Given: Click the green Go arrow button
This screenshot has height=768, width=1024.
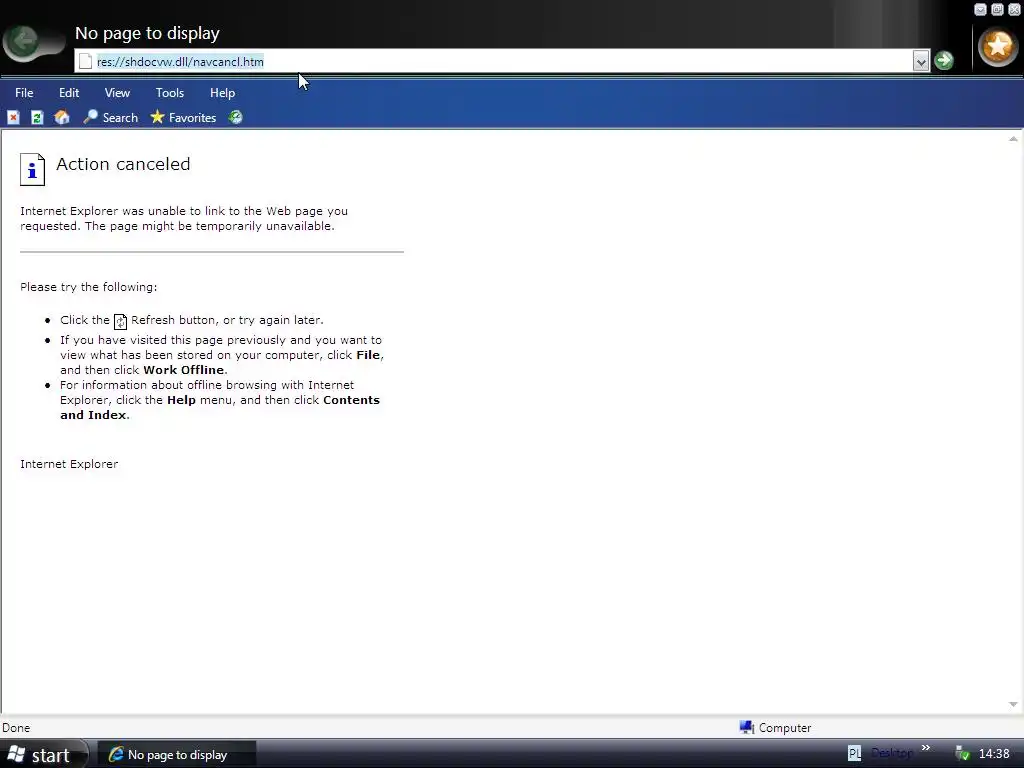Looking at the screenshot, I should pyautogui.click(x=944, y=61).
